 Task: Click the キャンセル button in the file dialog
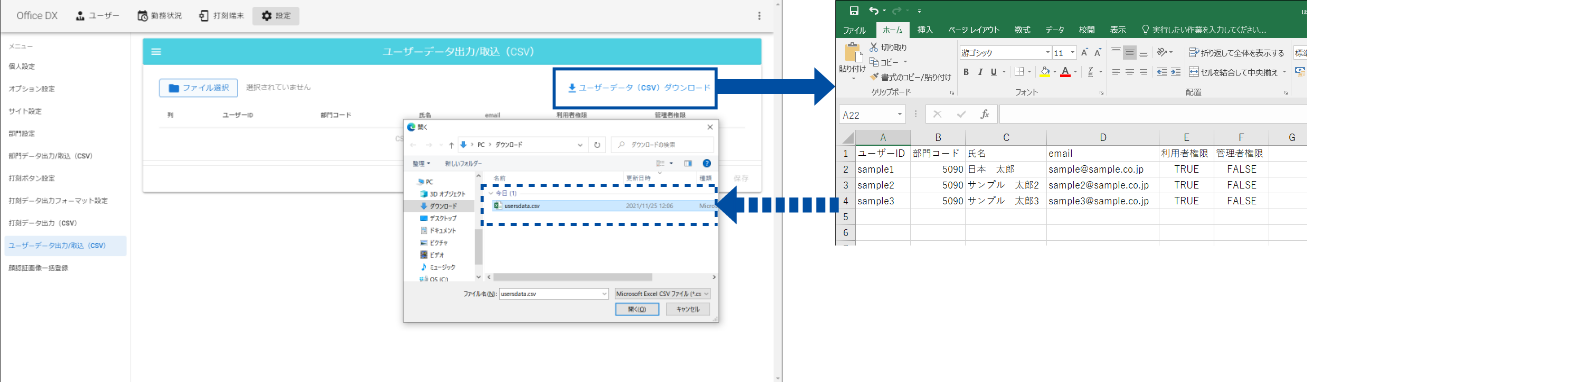688,309
